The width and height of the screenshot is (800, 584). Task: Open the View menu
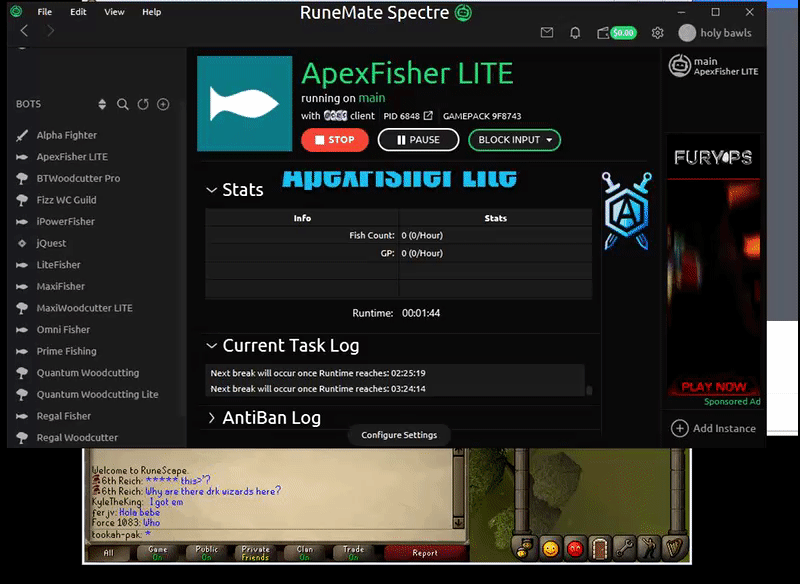pos(114,12)
